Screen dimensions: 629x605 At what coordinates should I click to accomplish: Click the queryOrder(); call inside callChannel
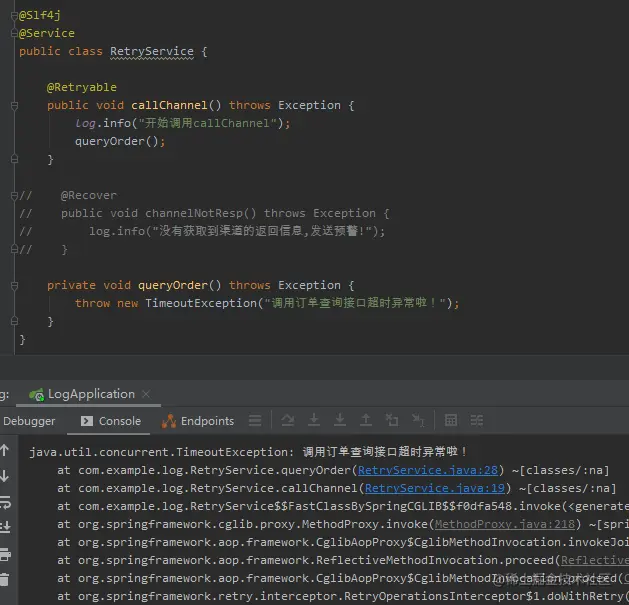(x=120, y=141)
